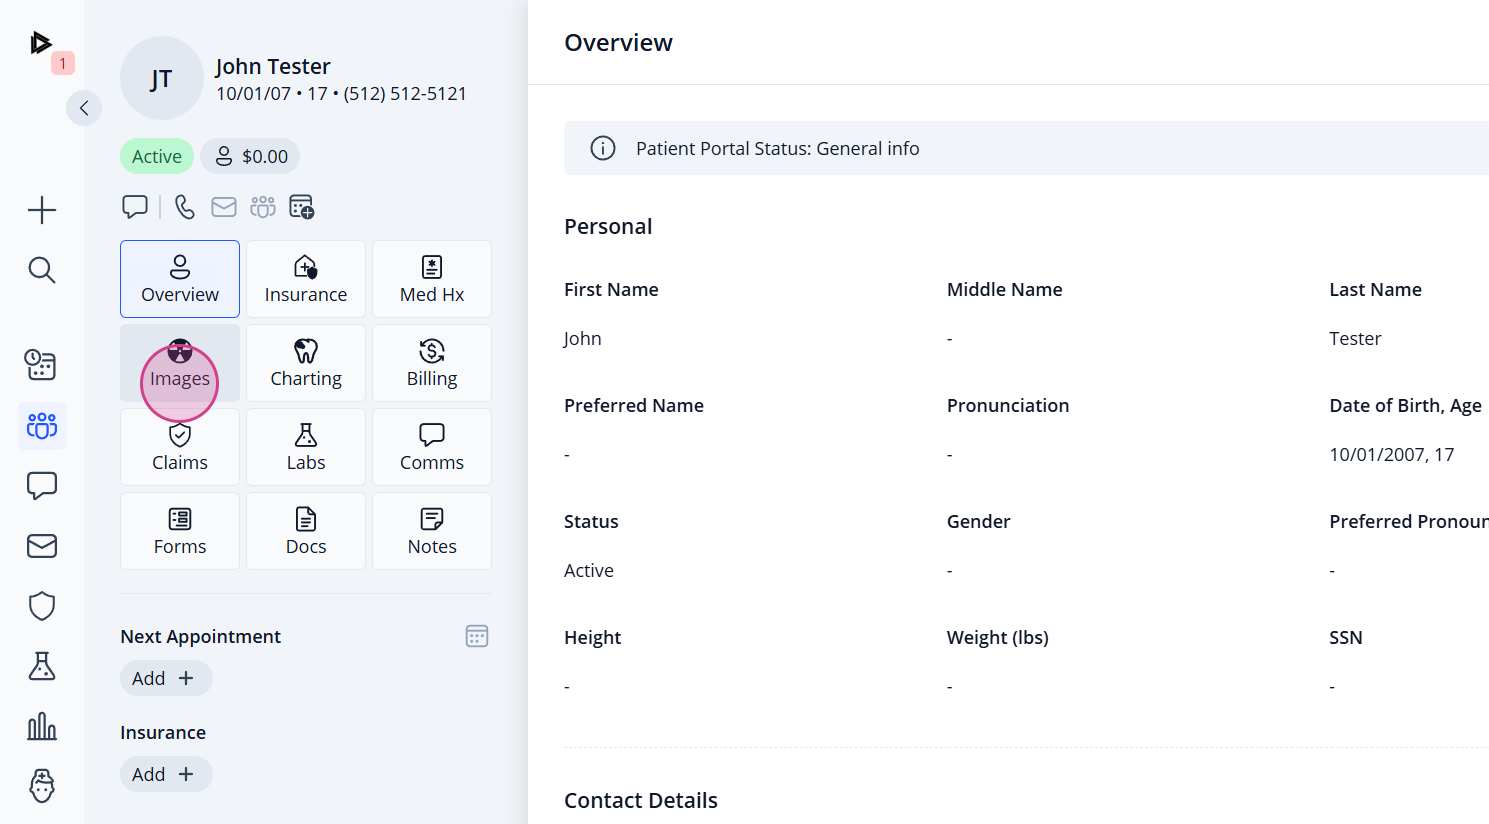Open the Comms tab
Viewport: 1489px width, 824px height.
(432, 447)
